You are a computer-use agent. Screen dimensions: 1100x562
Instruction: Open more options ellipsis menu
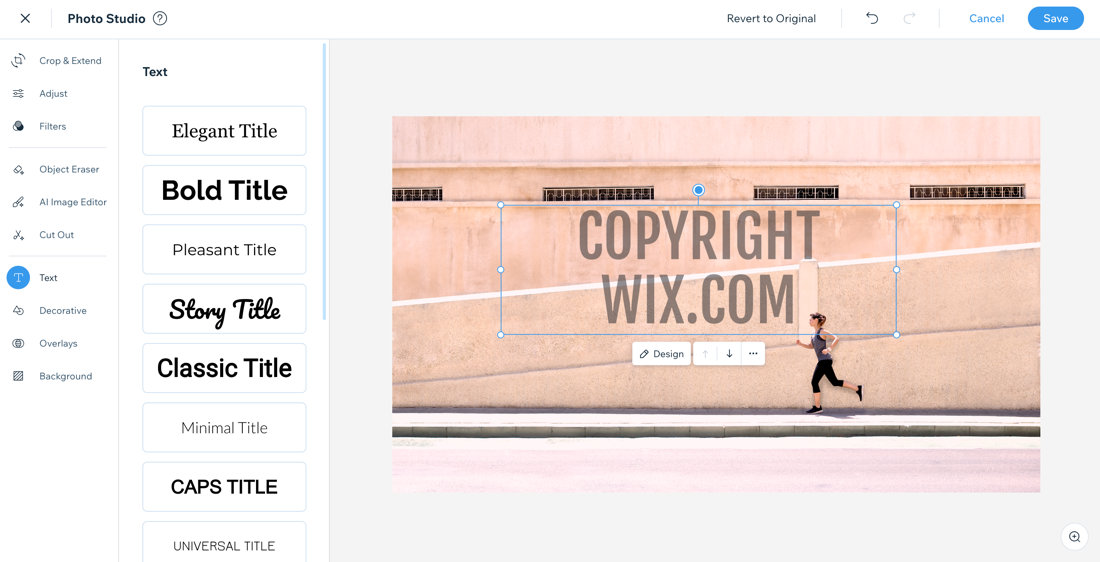click(753, 354)
